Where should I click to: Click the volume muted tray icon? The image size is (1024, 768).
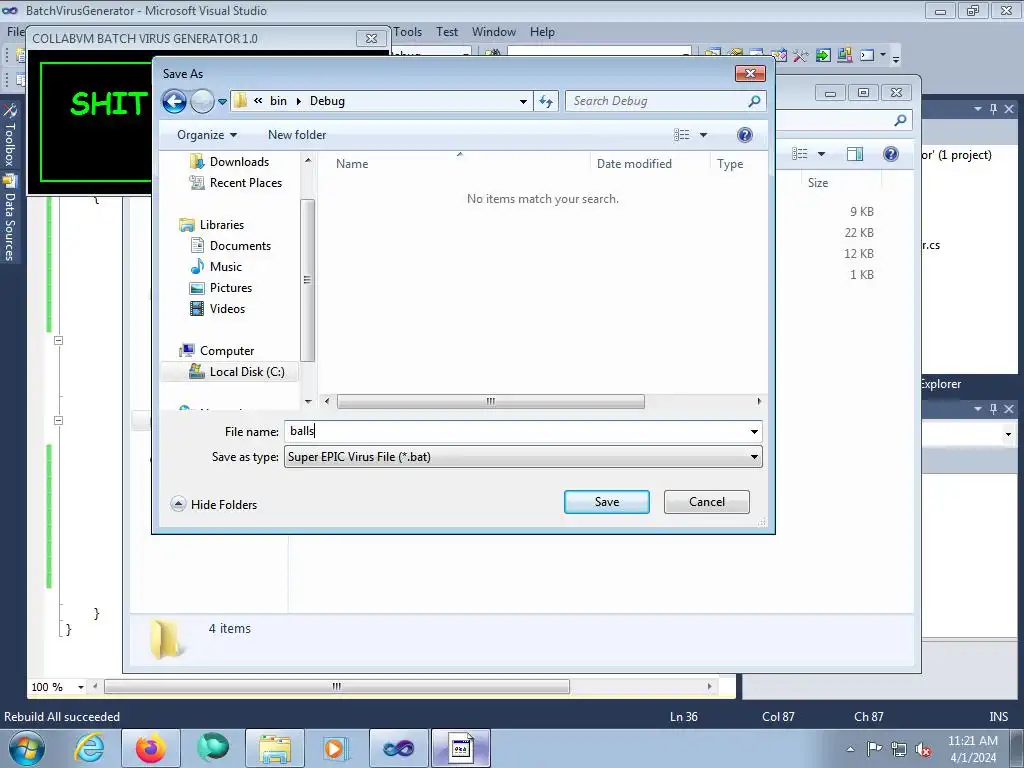(x=923, y=750)
